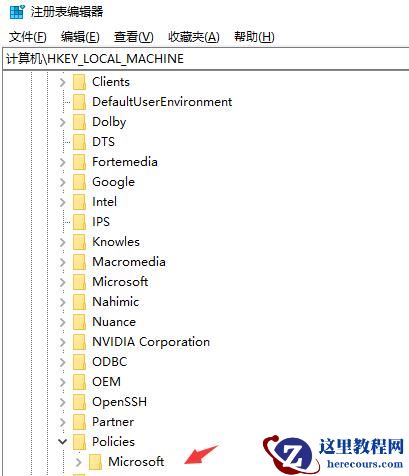
Task: Select the Macromedia key label
Action: pos(129,262)
